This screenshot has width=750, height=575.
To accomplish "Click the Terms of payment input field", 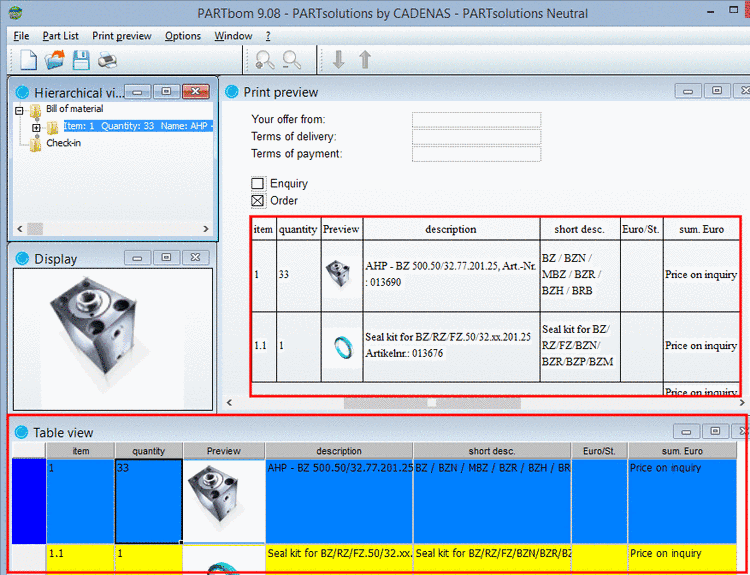I will 476,154.
